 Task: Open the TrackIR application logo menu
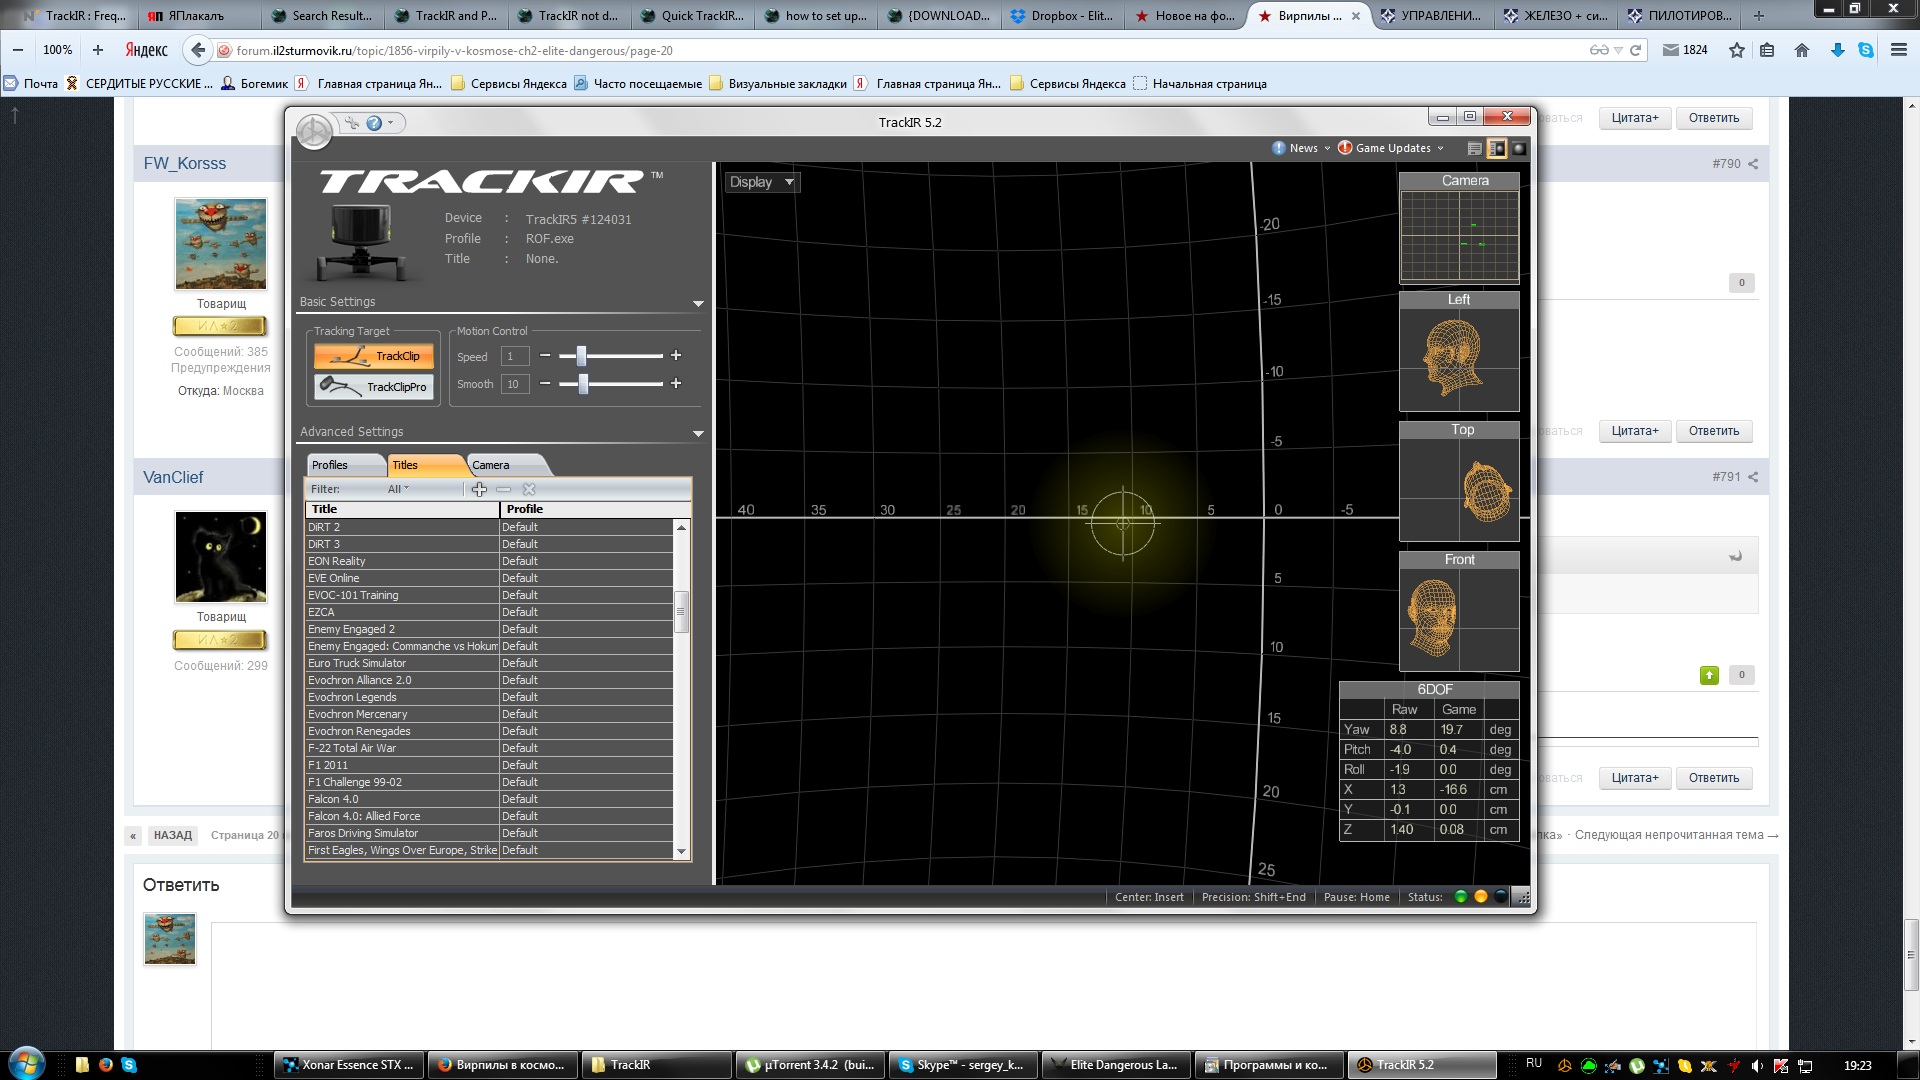pyautogui.click(x=314, y=132)
